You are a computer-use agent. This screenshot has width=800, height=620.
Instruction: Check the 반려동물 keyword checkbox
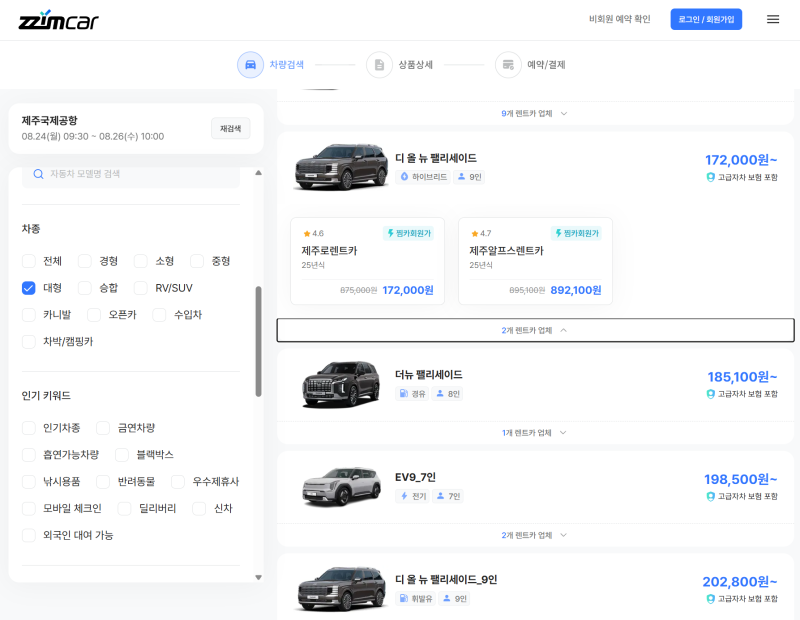(103, 481)
